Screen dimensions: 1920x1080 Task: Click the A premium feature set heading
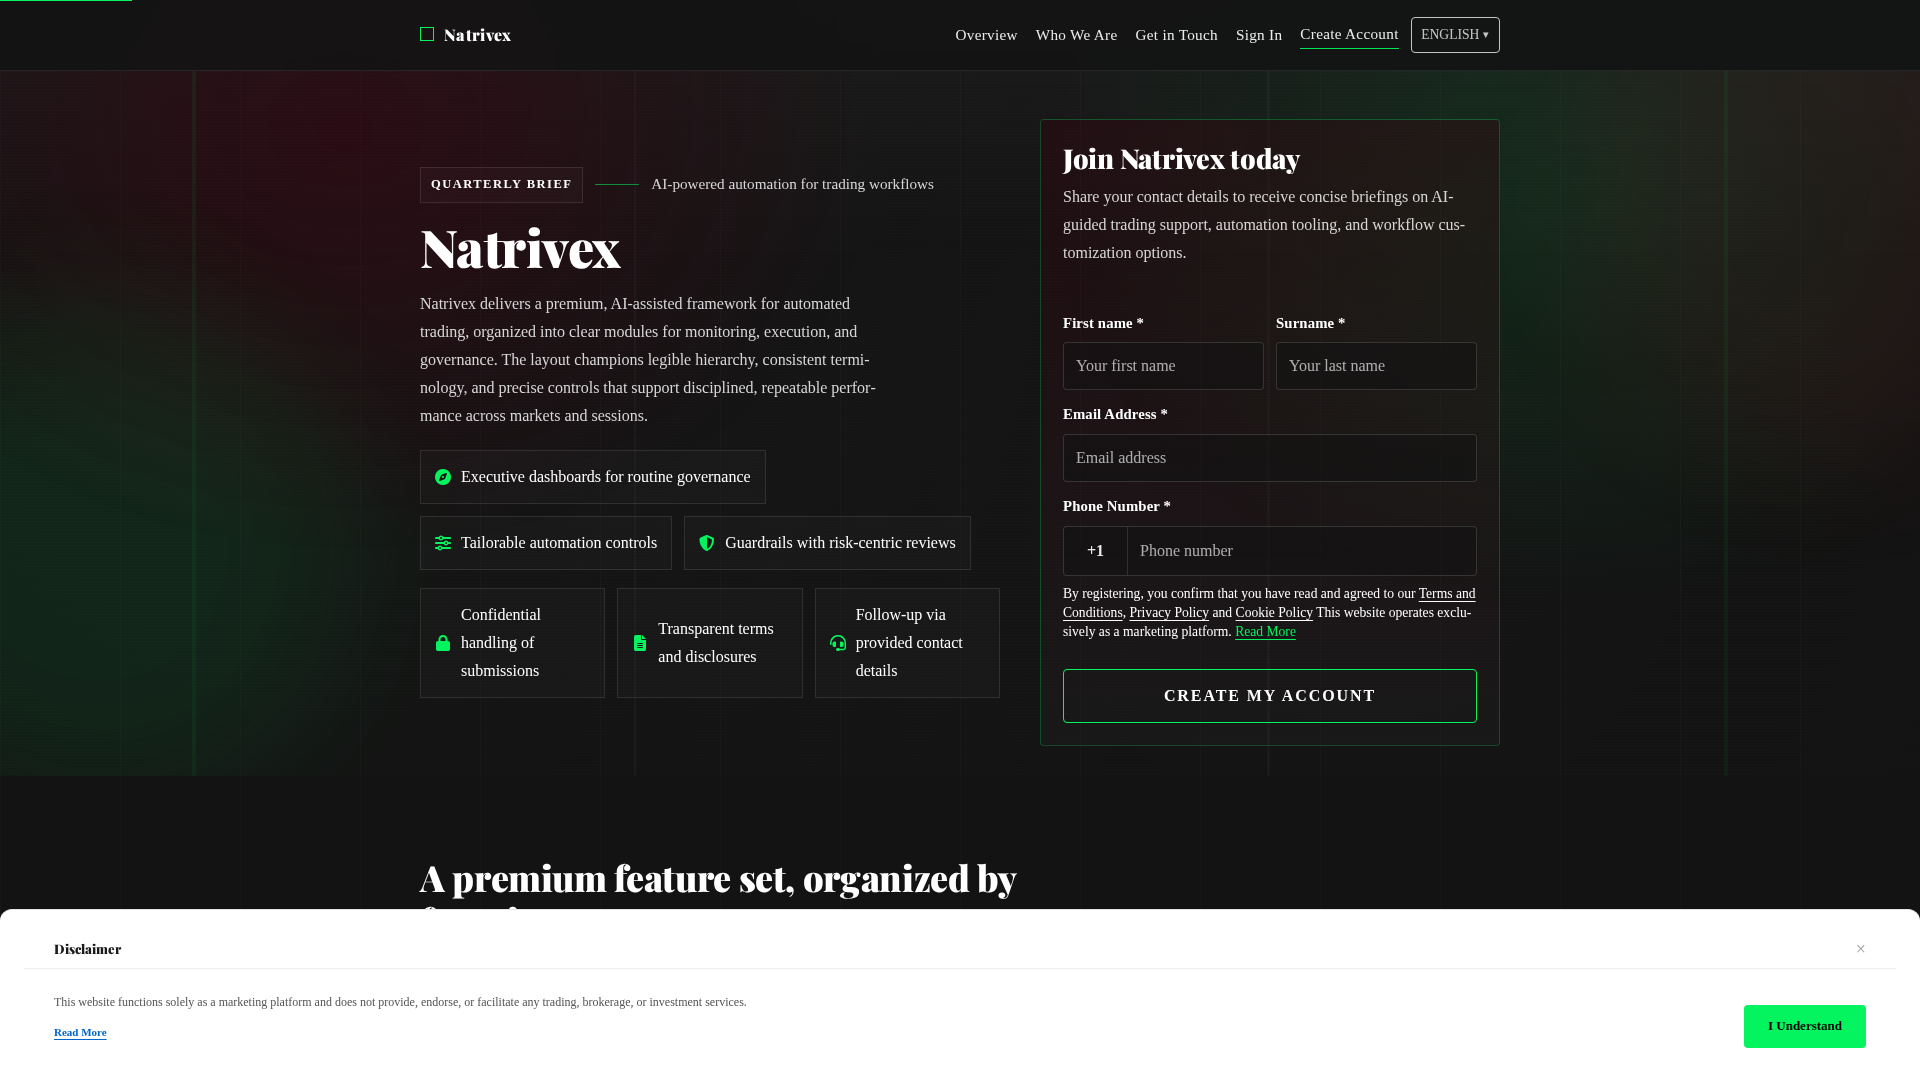point(718,879)
